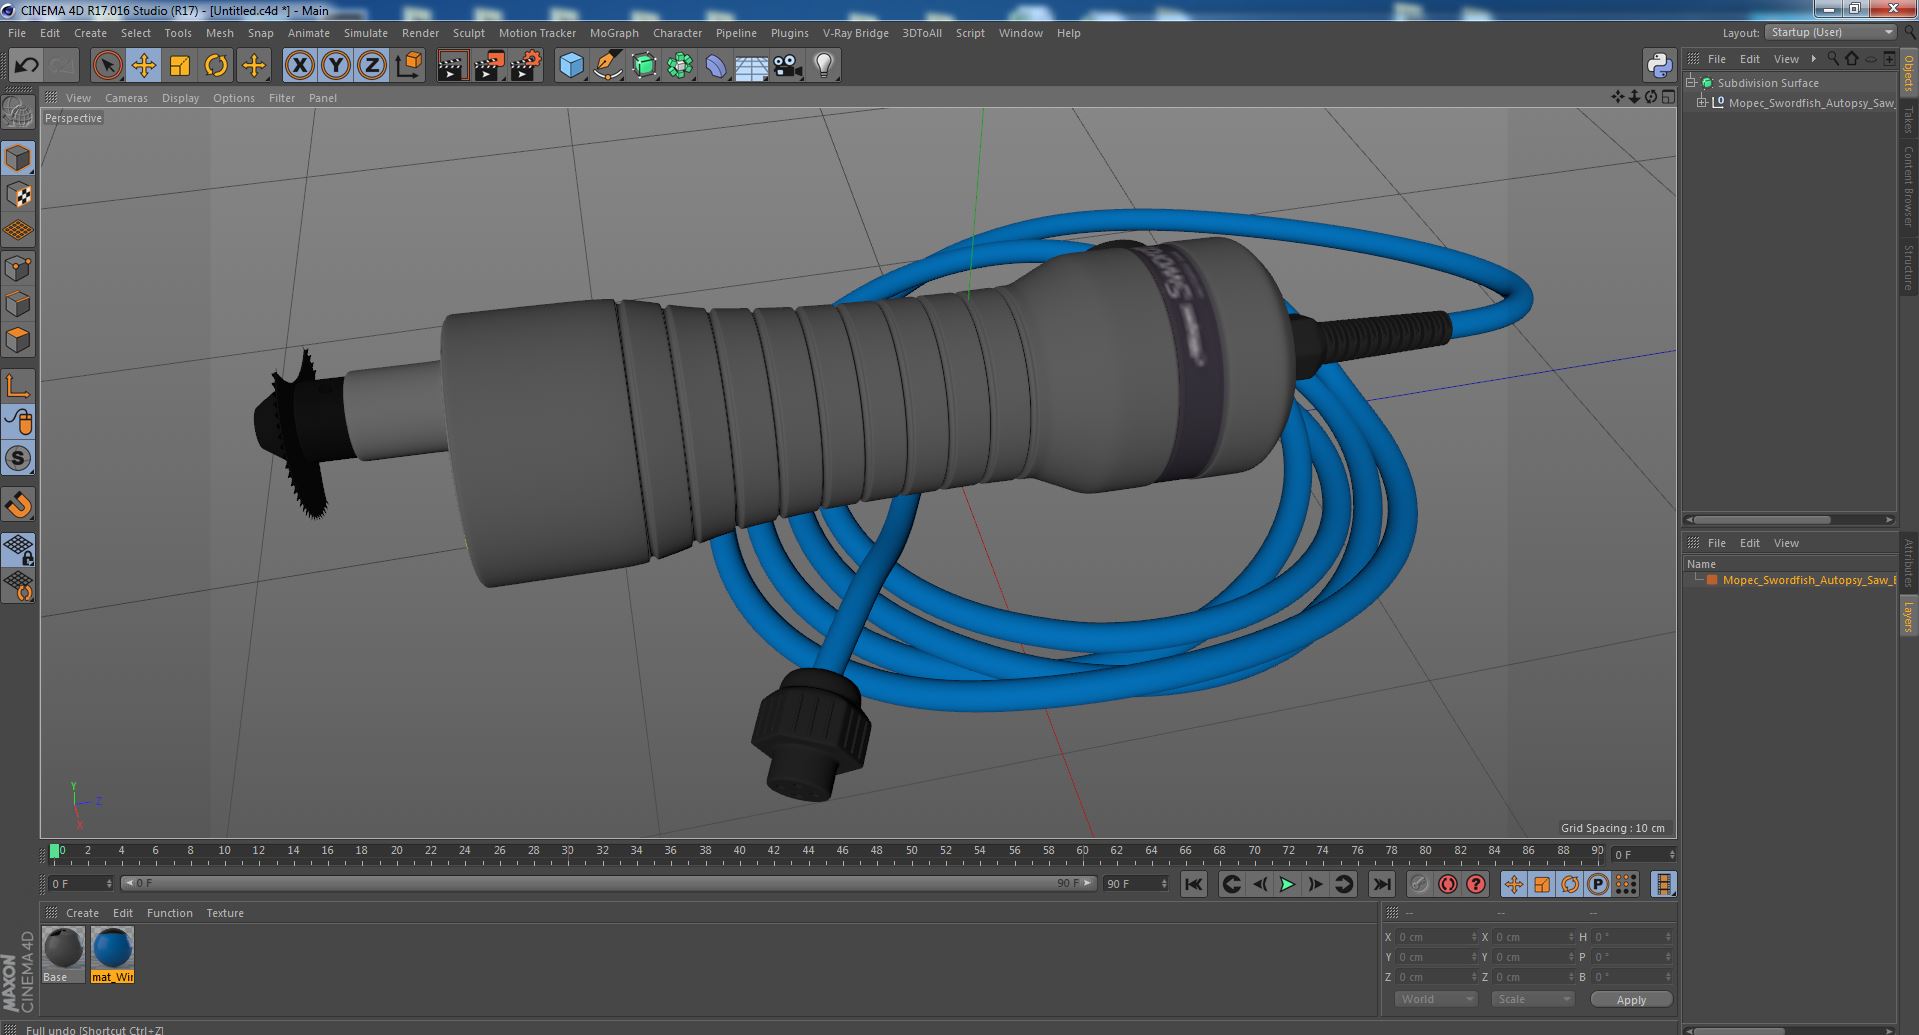Activate the Move tool
Image resolution: width=1919 pixels, height=1035 pixels.
tap(144, 66)
